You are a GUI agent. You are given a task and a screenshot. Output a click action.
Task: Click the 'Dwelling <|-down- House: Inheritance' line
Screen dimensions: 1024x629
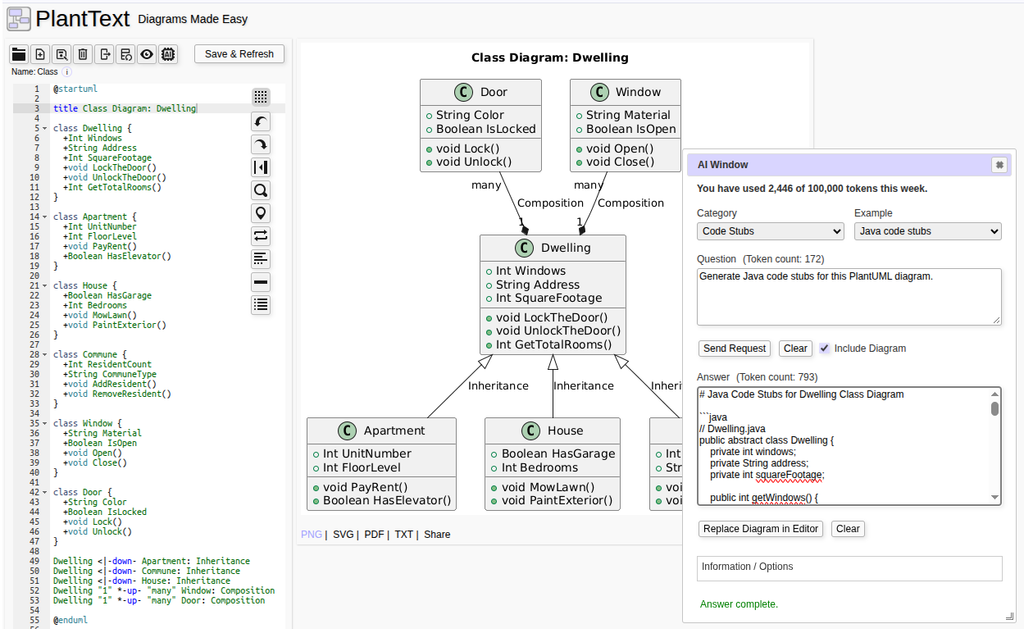click(142, 581)
